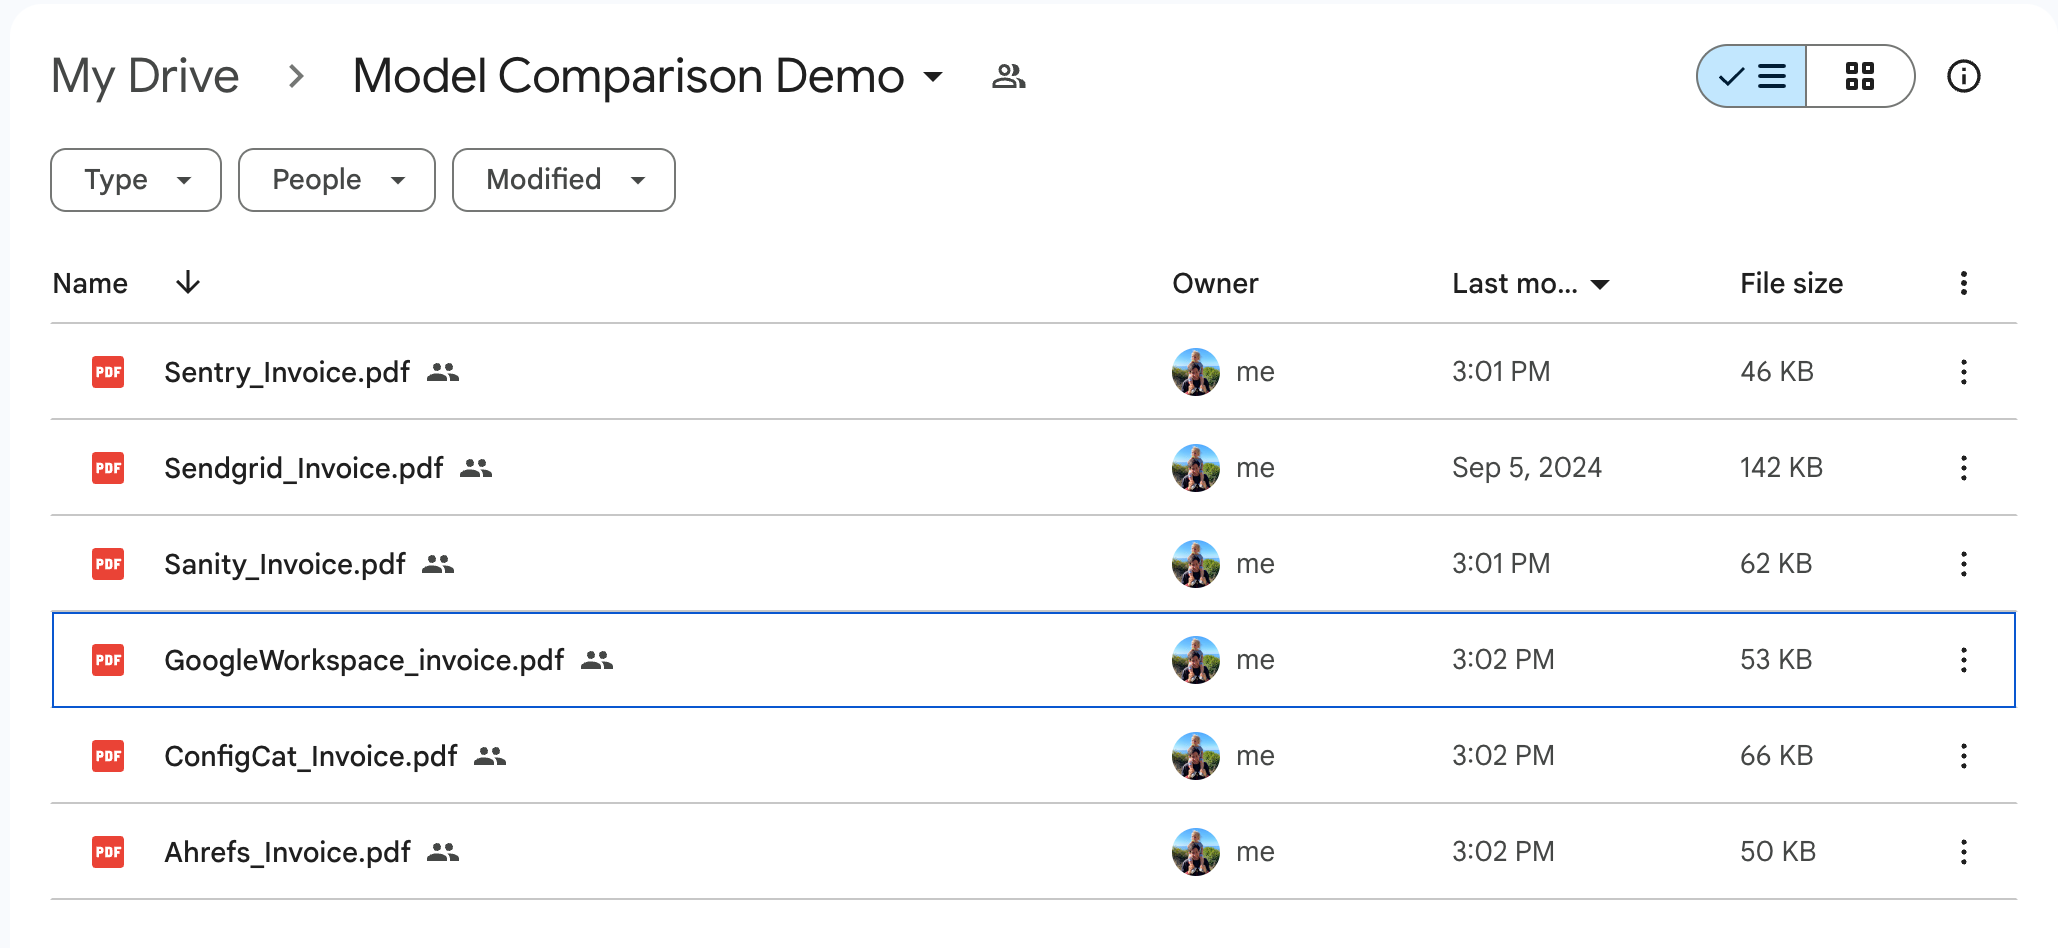Select the Sentry_Invoice.pdf file name

pos(287,372)
